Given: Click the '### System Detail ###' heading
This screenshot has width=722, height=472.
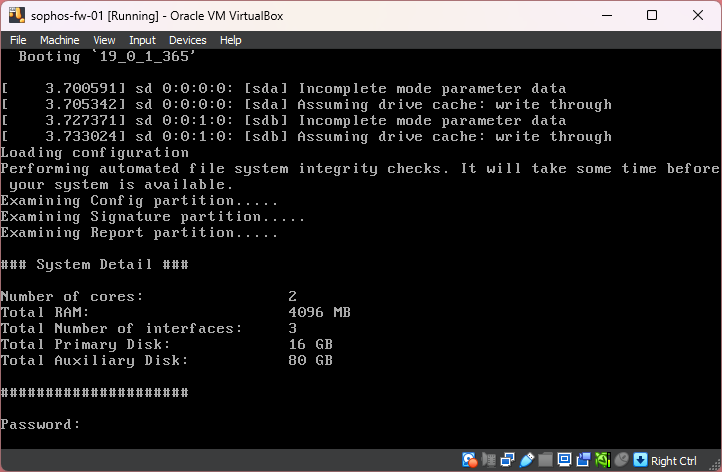Looking at the screenshot, I should pos(94,264).
